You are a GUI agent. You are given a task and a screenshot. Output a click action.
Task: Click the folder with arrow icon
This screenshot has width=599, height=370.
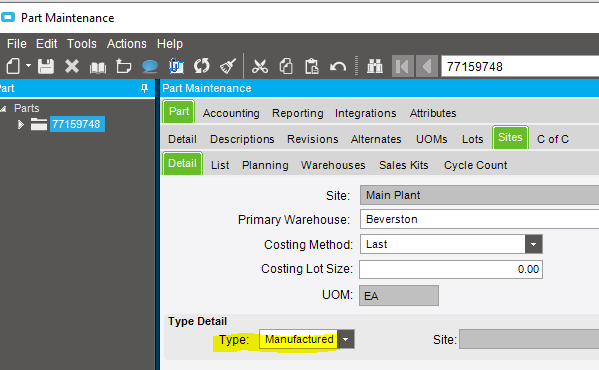(x=123, y=66)
